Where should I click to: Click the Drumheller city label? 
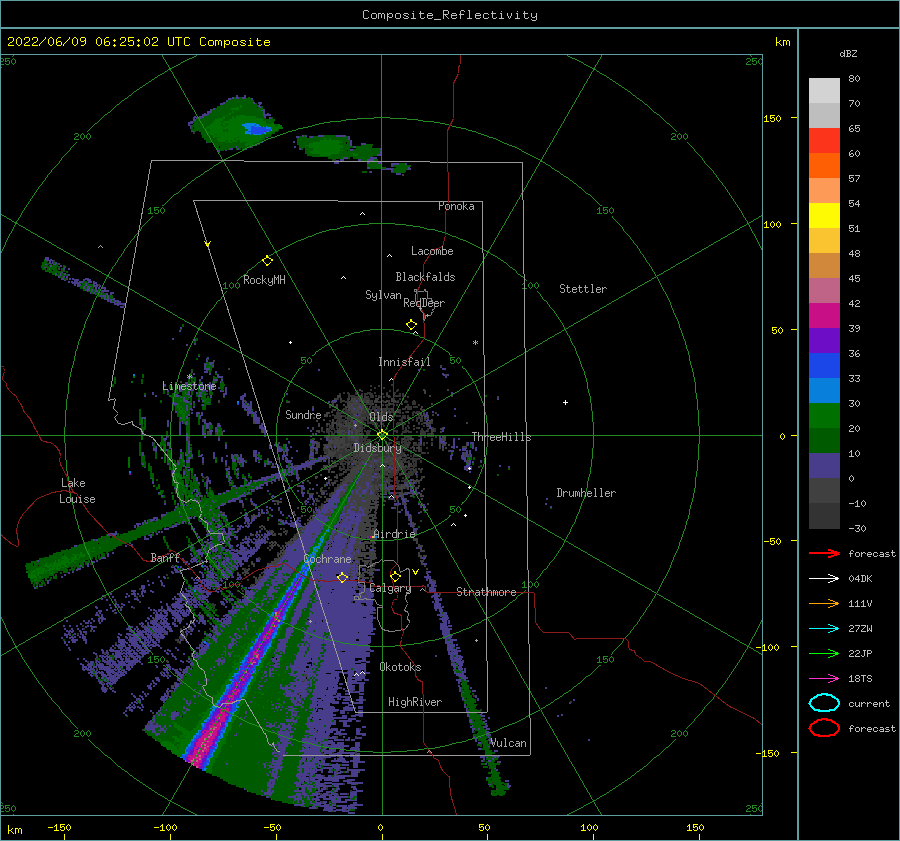pos(585,493)
